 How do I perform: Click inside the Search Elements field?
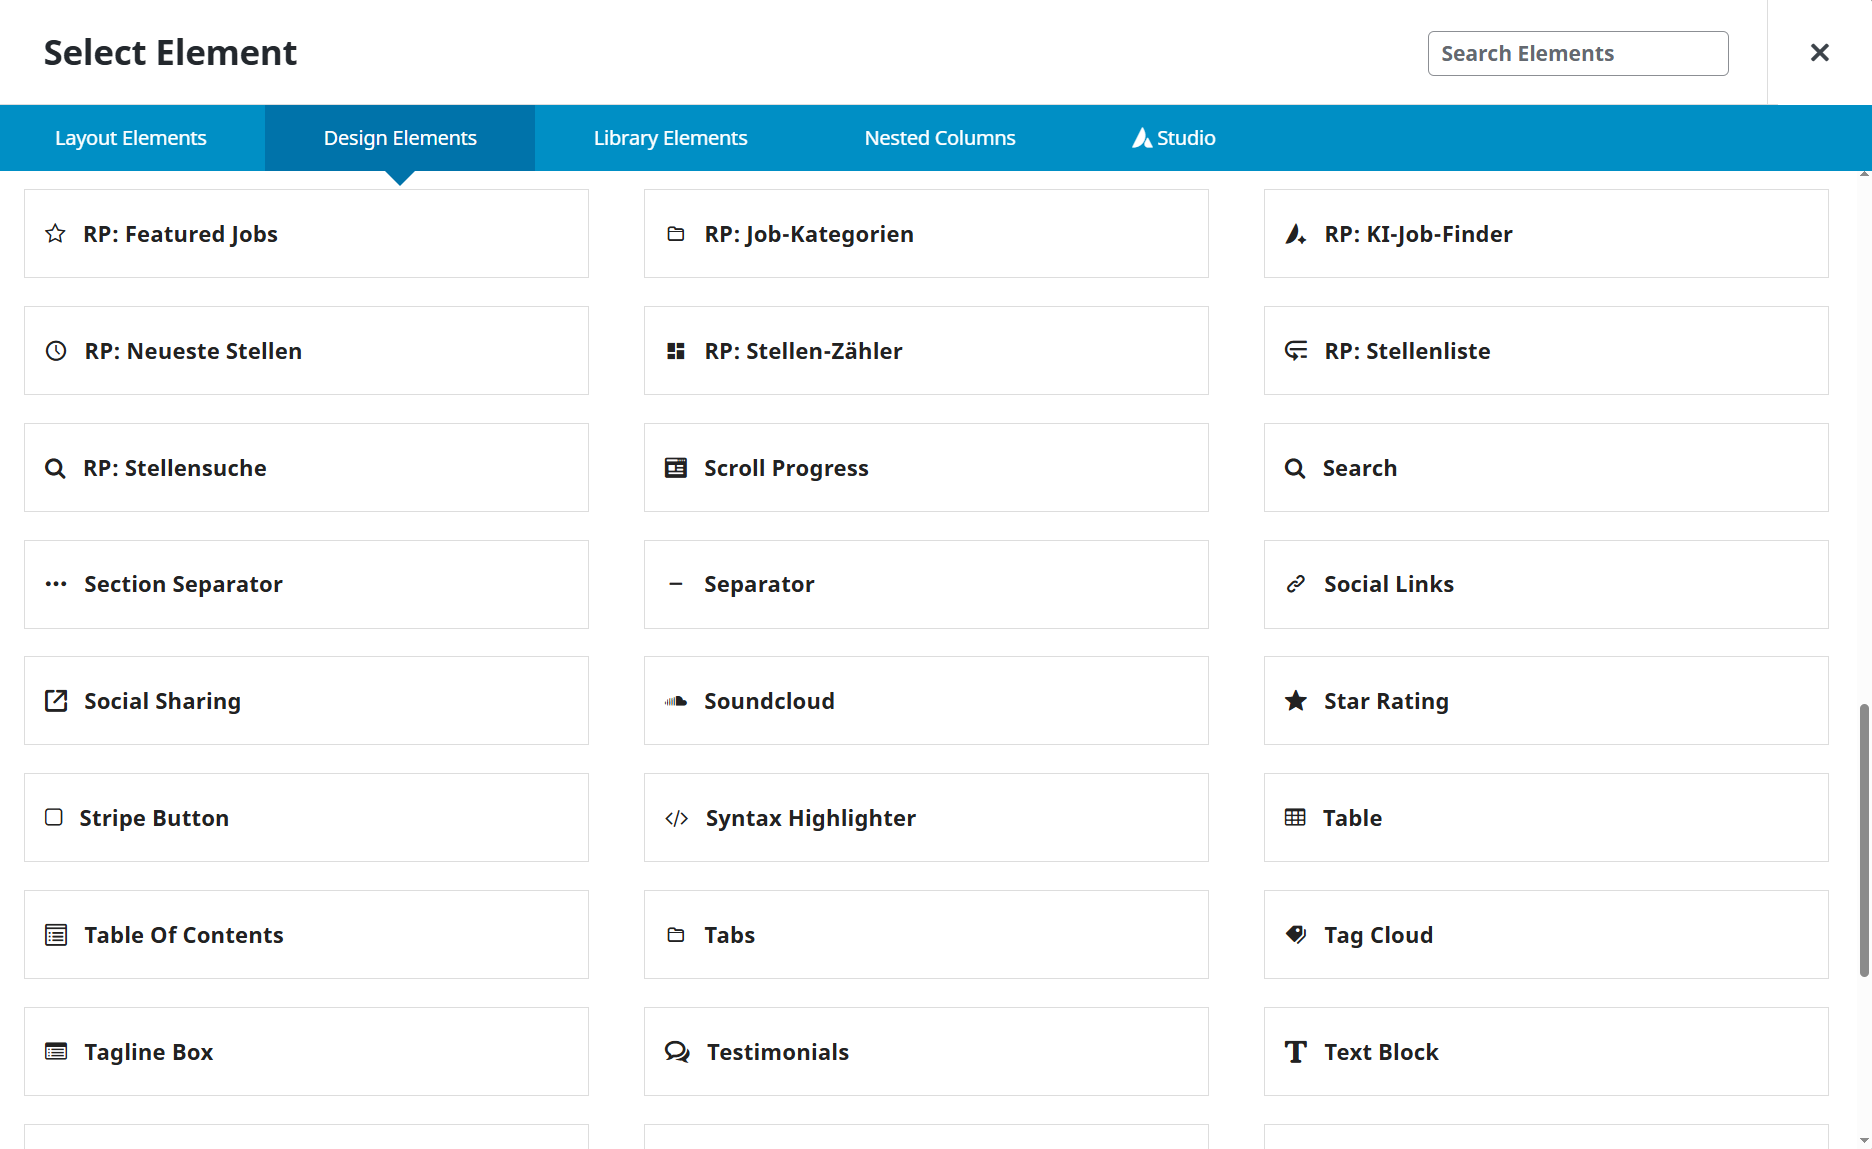(x=1577, y=53)
